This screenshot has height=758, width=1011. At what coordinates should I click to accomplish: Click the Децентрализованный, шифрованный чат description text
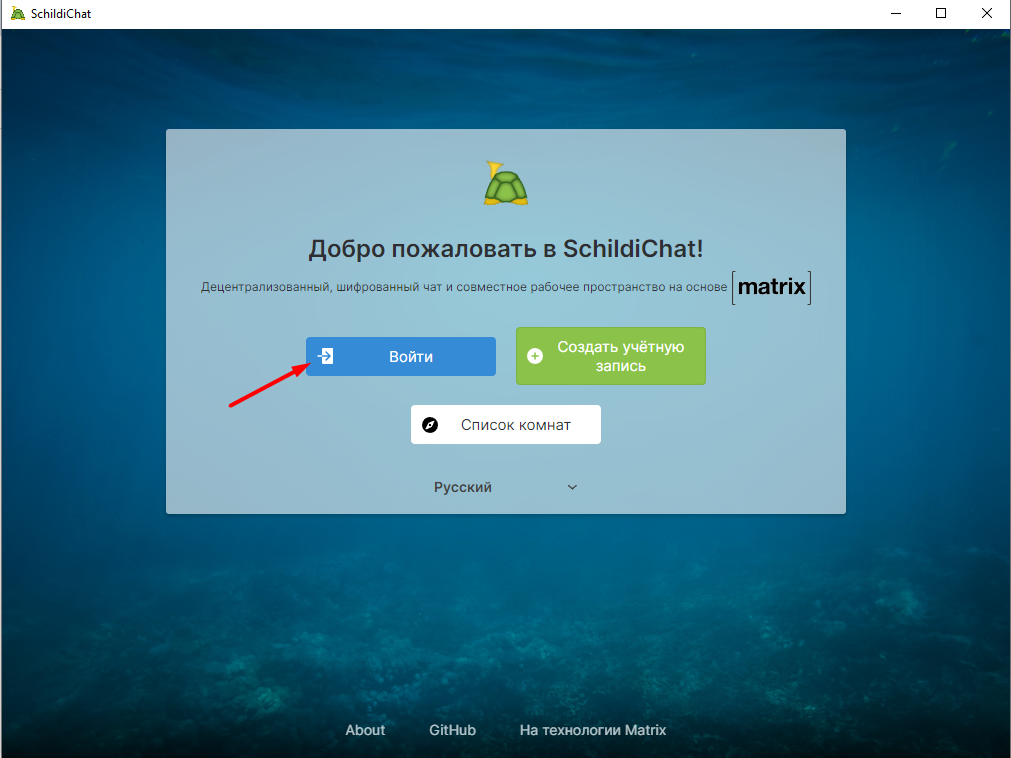tap(464, 287)
